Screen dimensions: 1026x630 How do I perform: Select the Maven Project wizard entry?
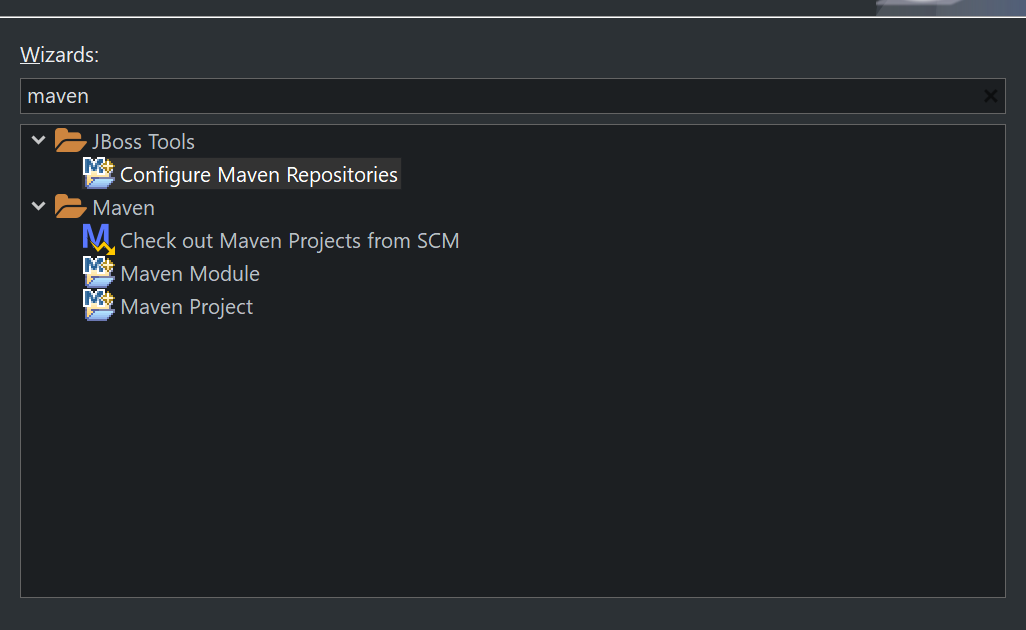click(187, 306)
